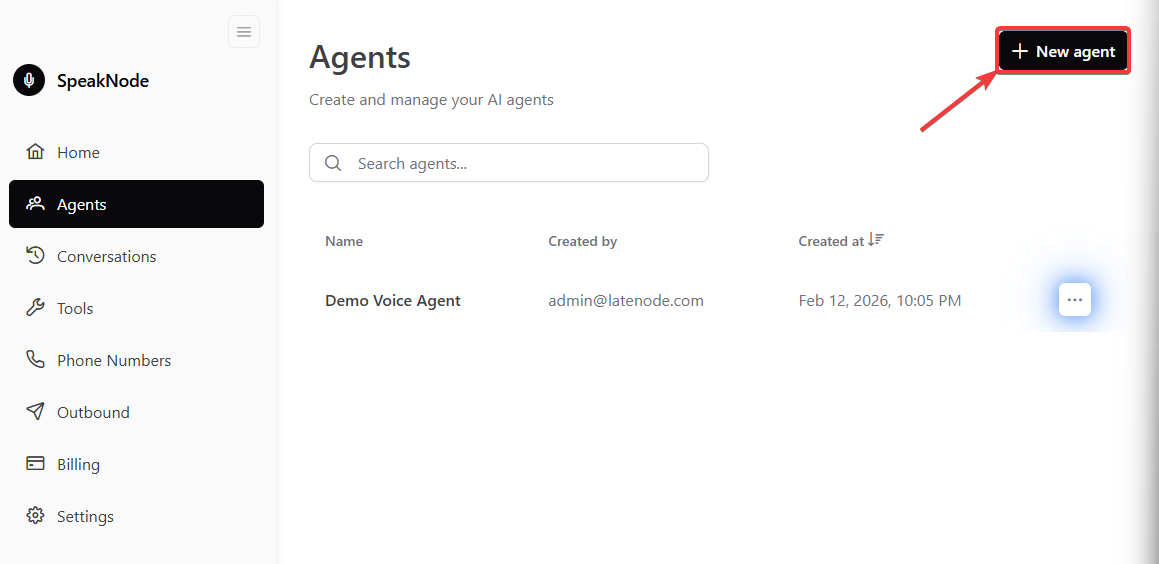
Task: Click the magnifier icon in the search box
Action: [334, 163]
